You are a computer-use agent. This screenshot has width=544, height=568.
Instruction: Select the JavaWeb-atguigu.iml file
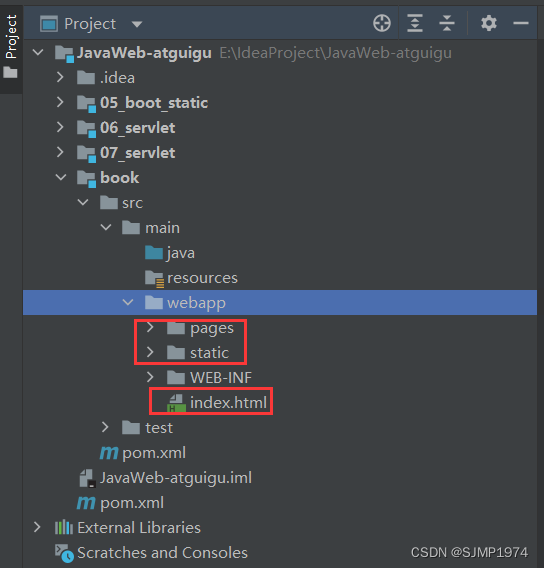165,478
